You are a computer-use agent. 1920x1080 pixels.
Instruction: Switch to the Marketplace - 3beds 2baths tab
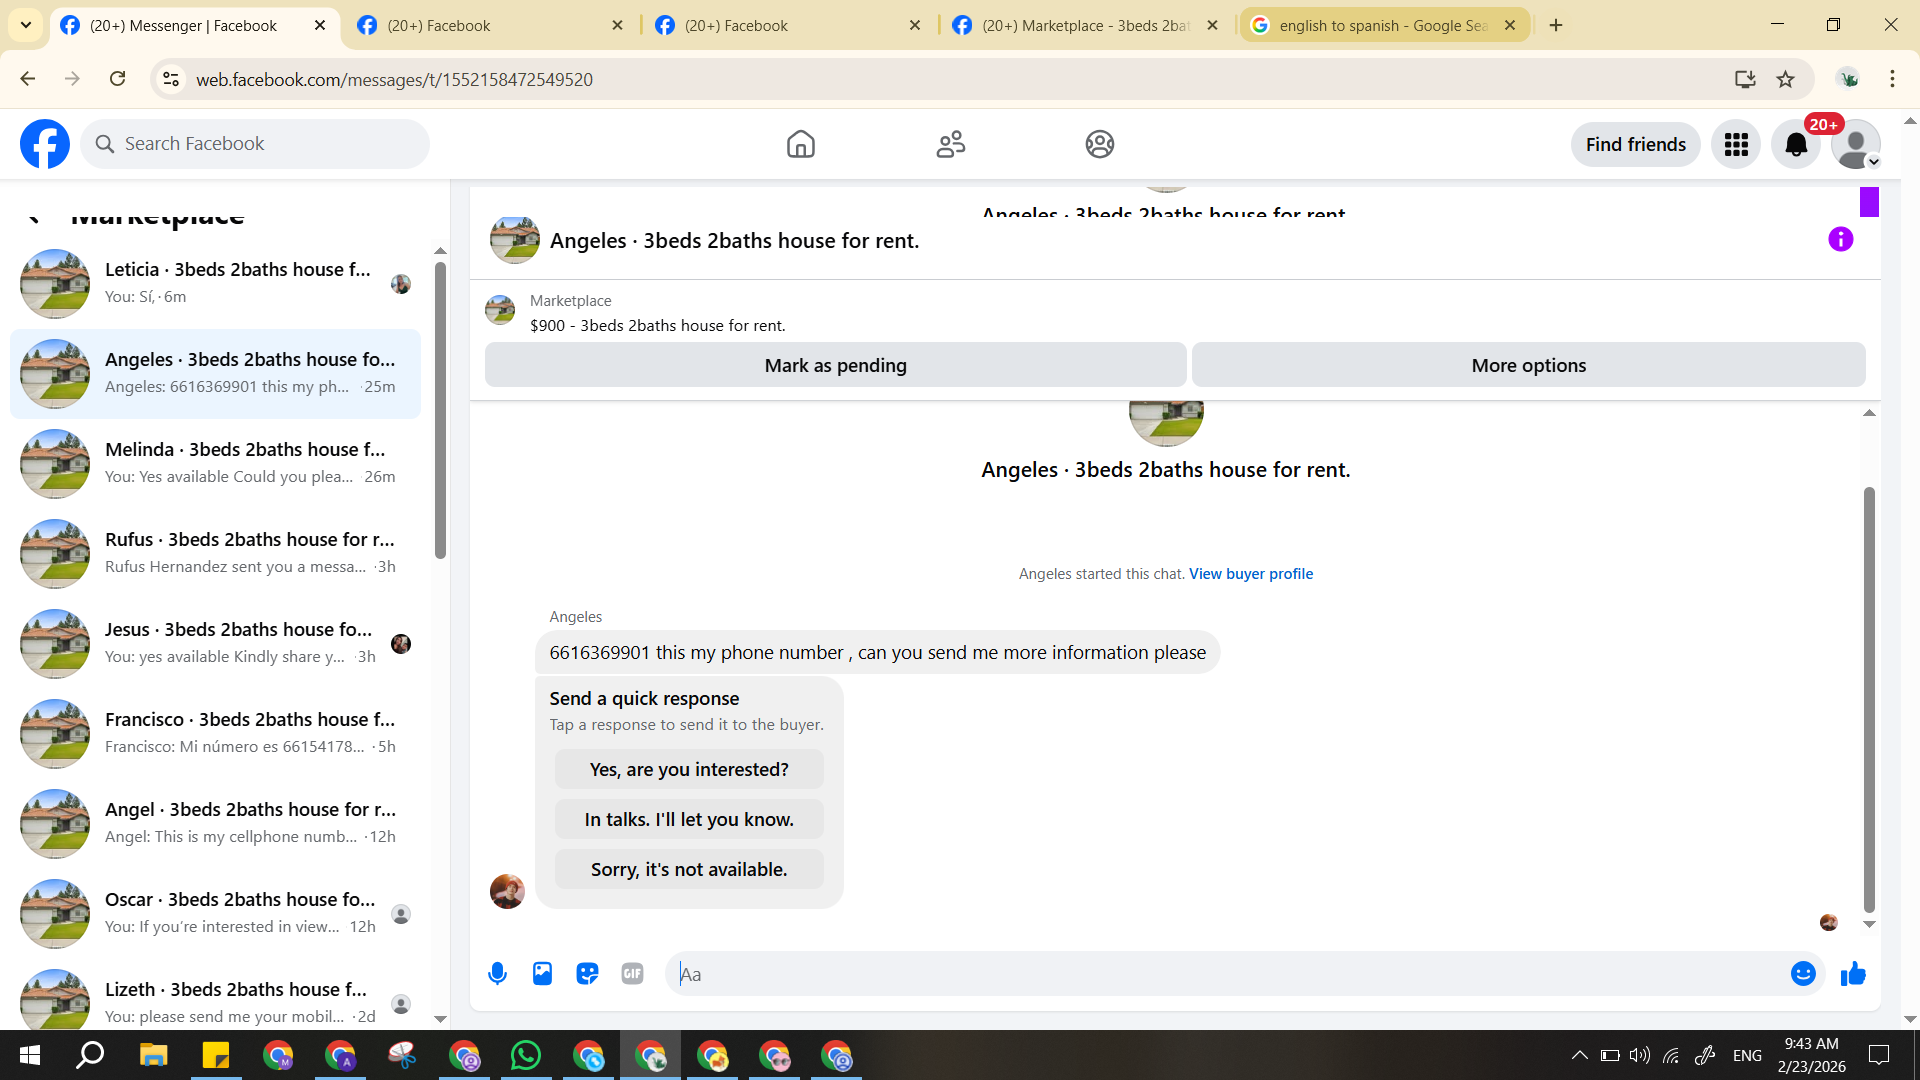tap(1085, 26)
